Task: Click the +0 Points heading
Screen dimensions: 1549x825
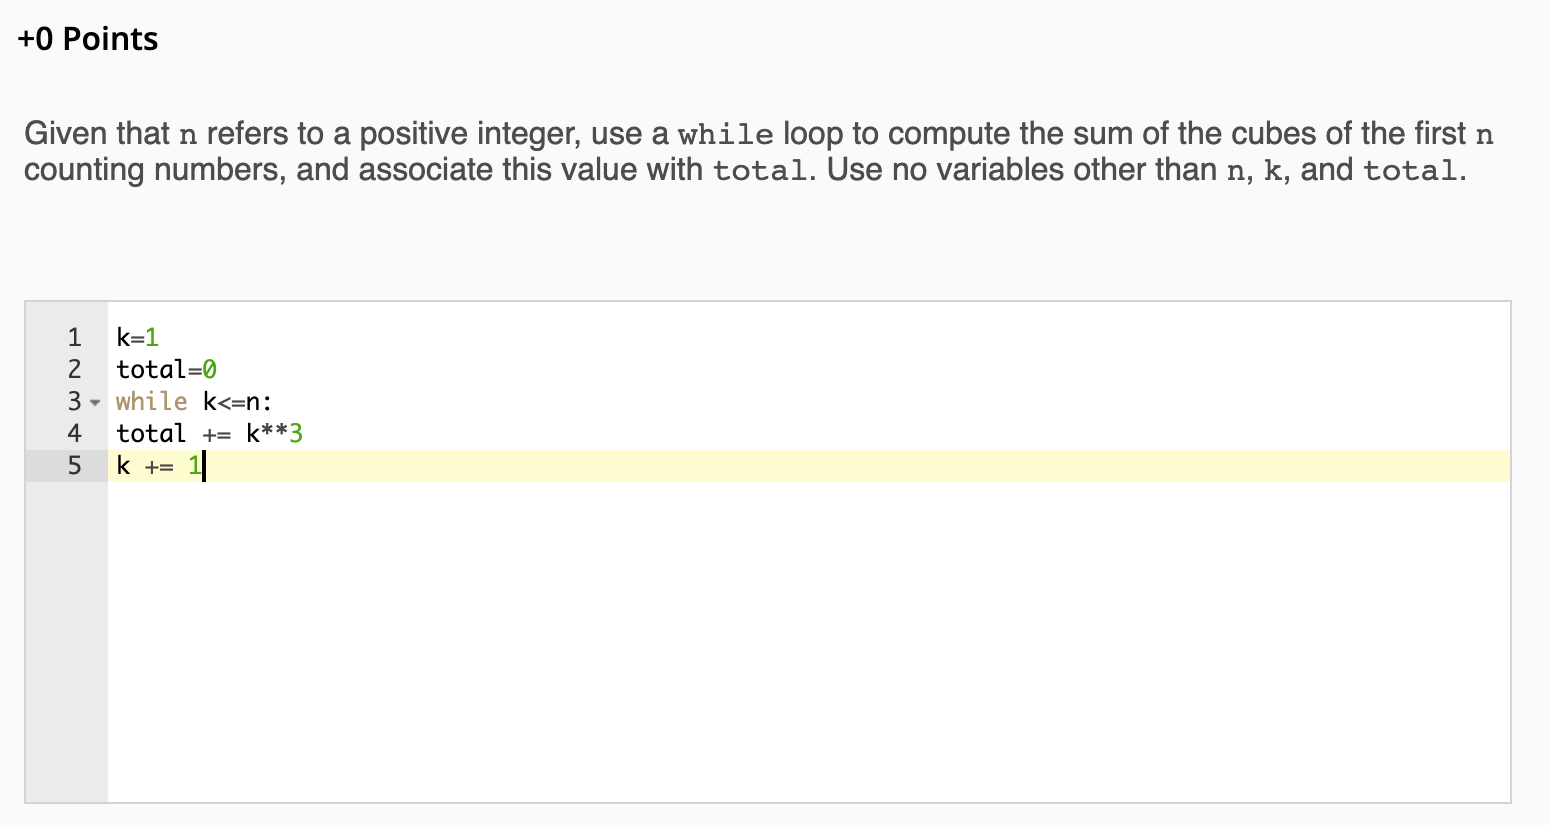Action: coord(88,39)
